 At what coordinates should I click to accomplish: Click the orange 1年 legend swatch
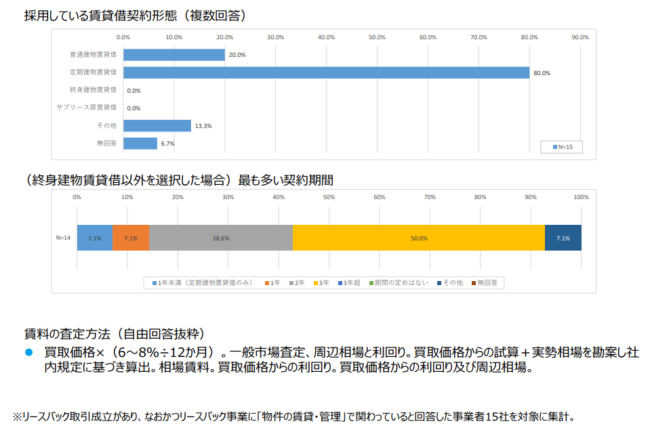tap(267, 283)
